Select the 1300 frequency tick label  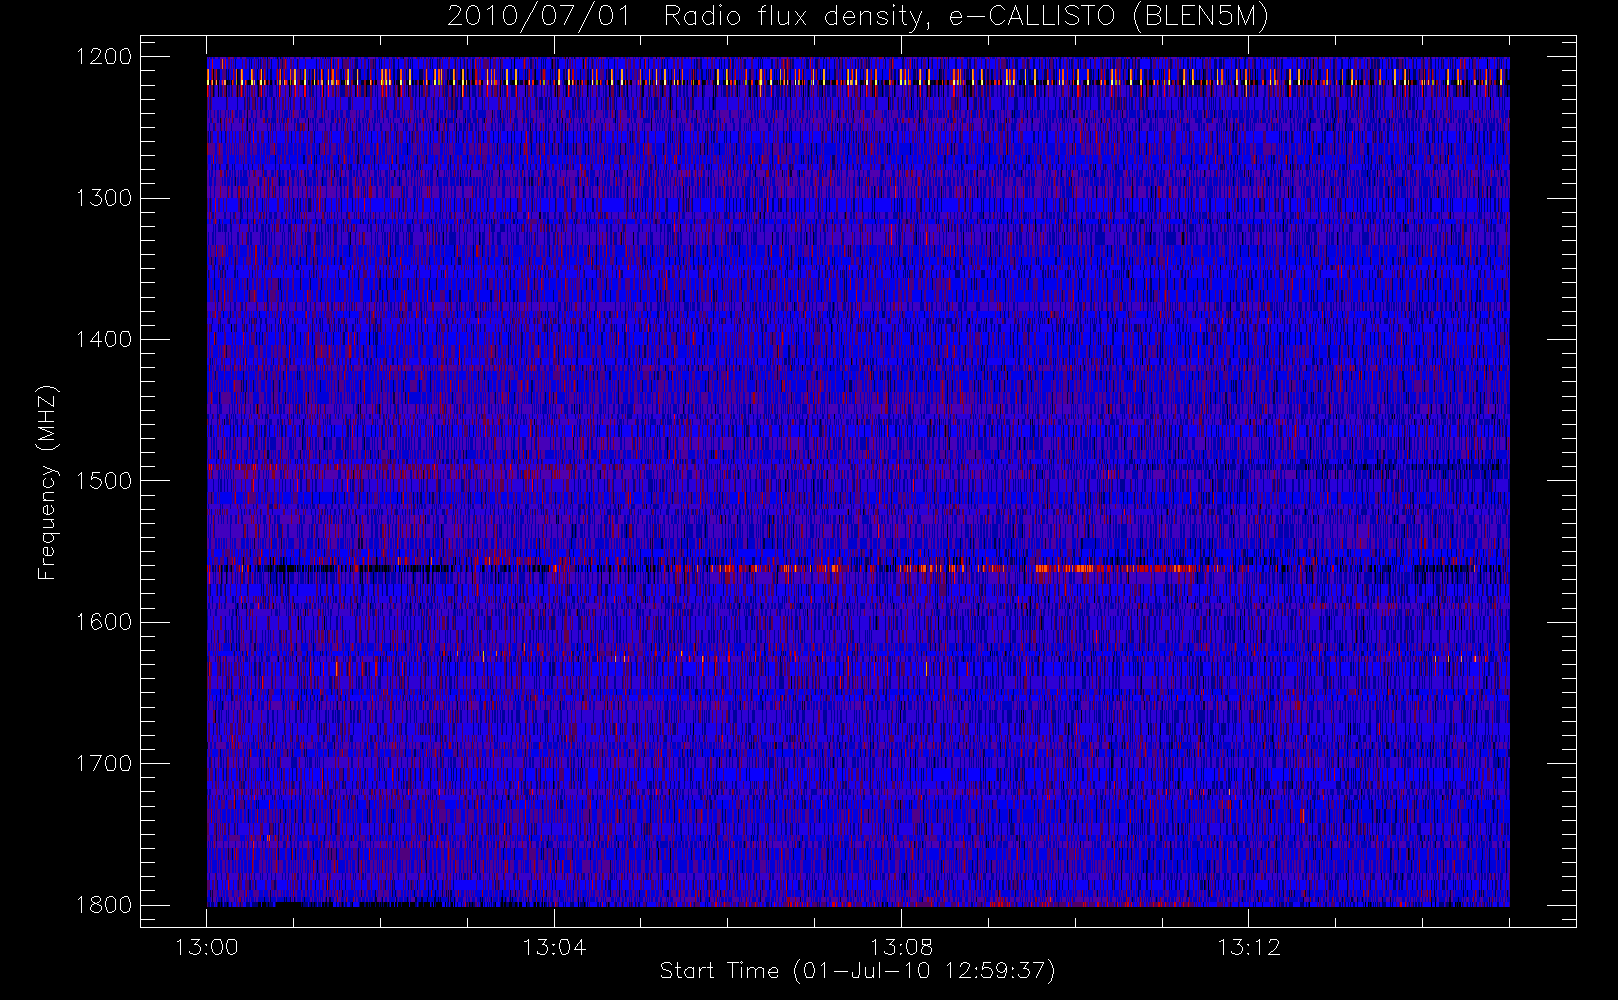click(x=104, y=198)
